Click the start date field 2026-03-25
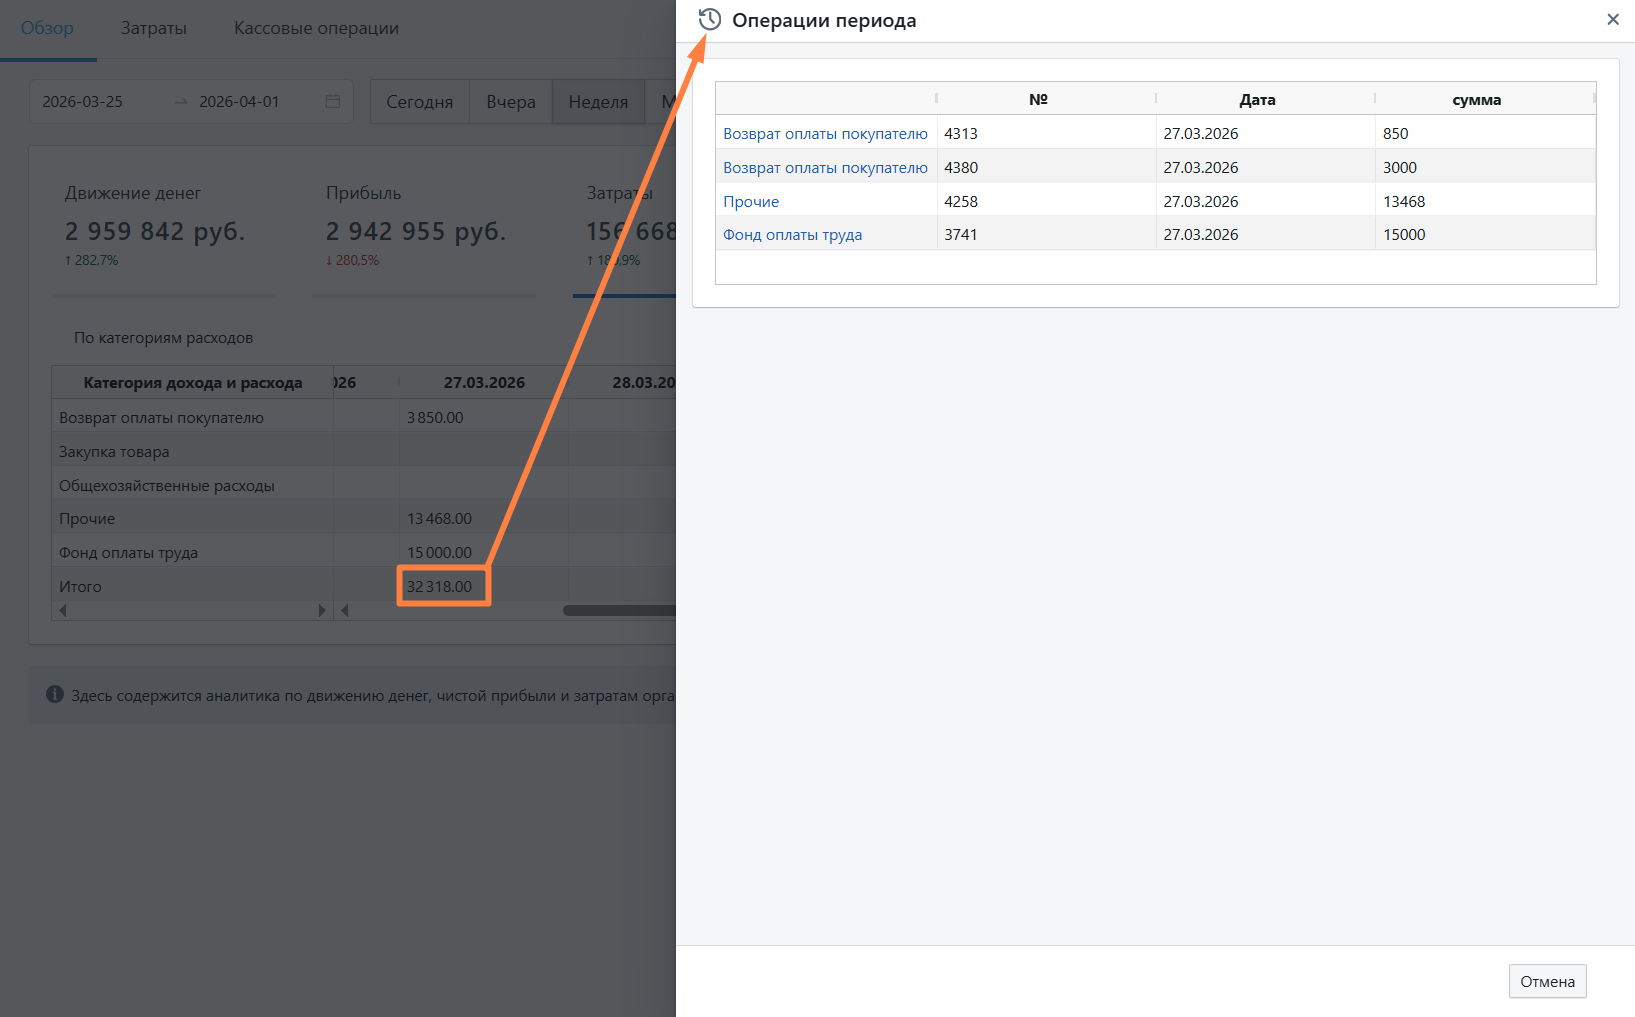 tap(83, 102)
